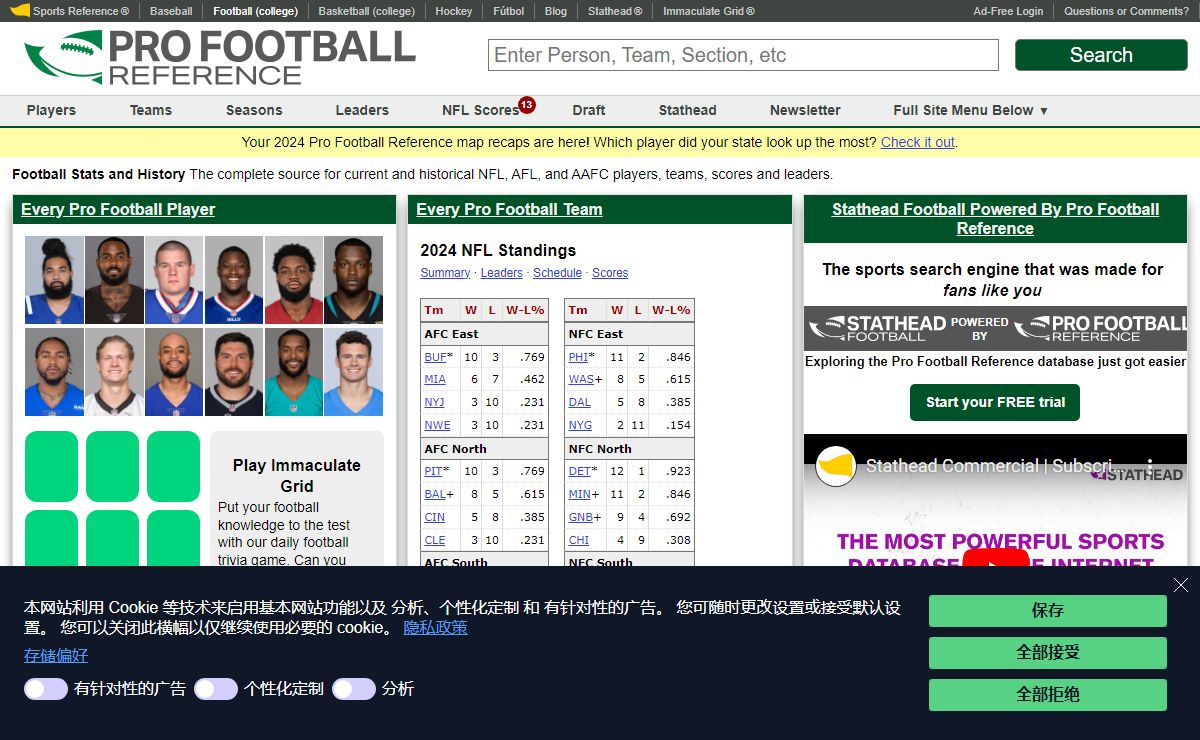This screenshot has height=740, width=1200.
Task: Open the CHI team link
Action: (578, 540)
